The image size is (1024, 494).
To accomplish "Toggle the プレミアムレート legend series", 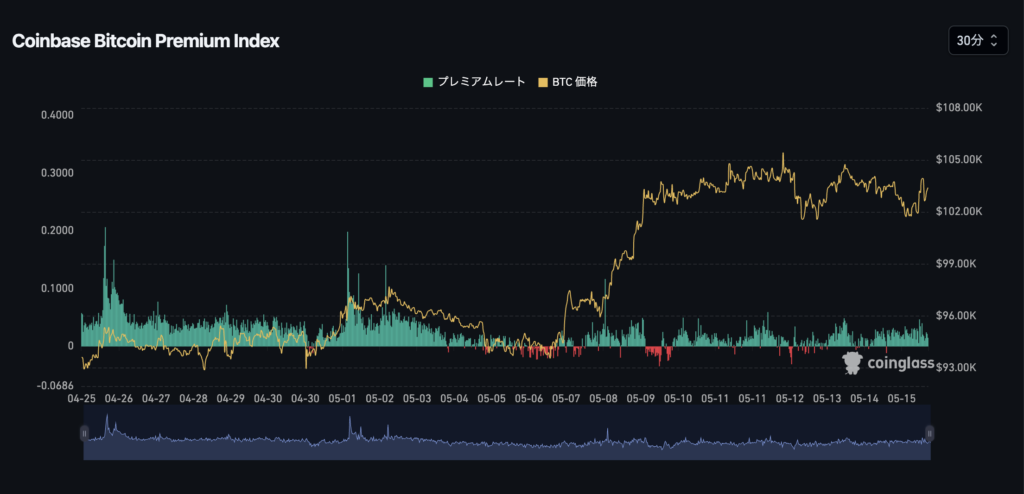I will (474, 82).
